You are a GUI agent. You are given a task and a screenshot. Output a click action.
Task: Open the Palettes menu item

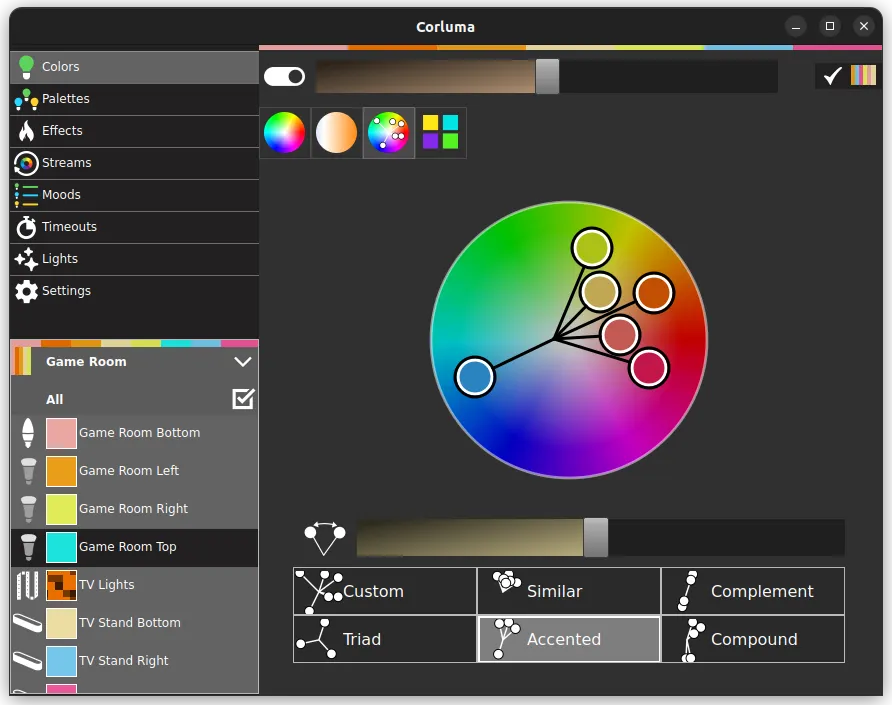(134, 100)
